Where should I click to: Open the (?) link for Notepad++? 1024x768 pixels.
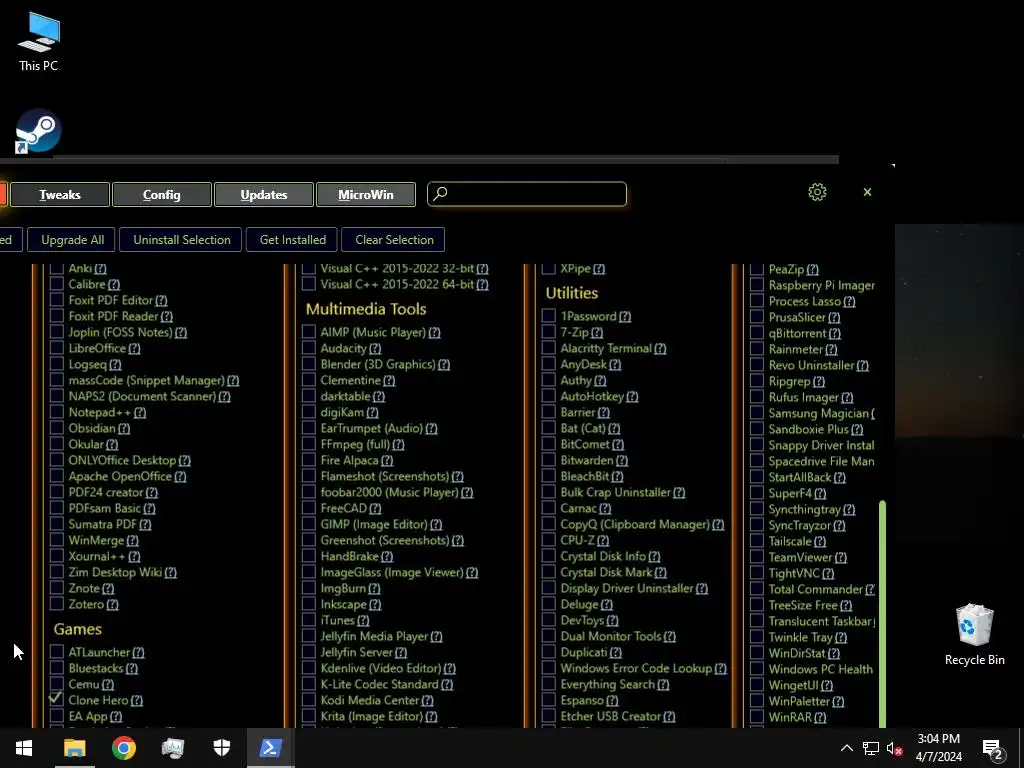point(140,413)
